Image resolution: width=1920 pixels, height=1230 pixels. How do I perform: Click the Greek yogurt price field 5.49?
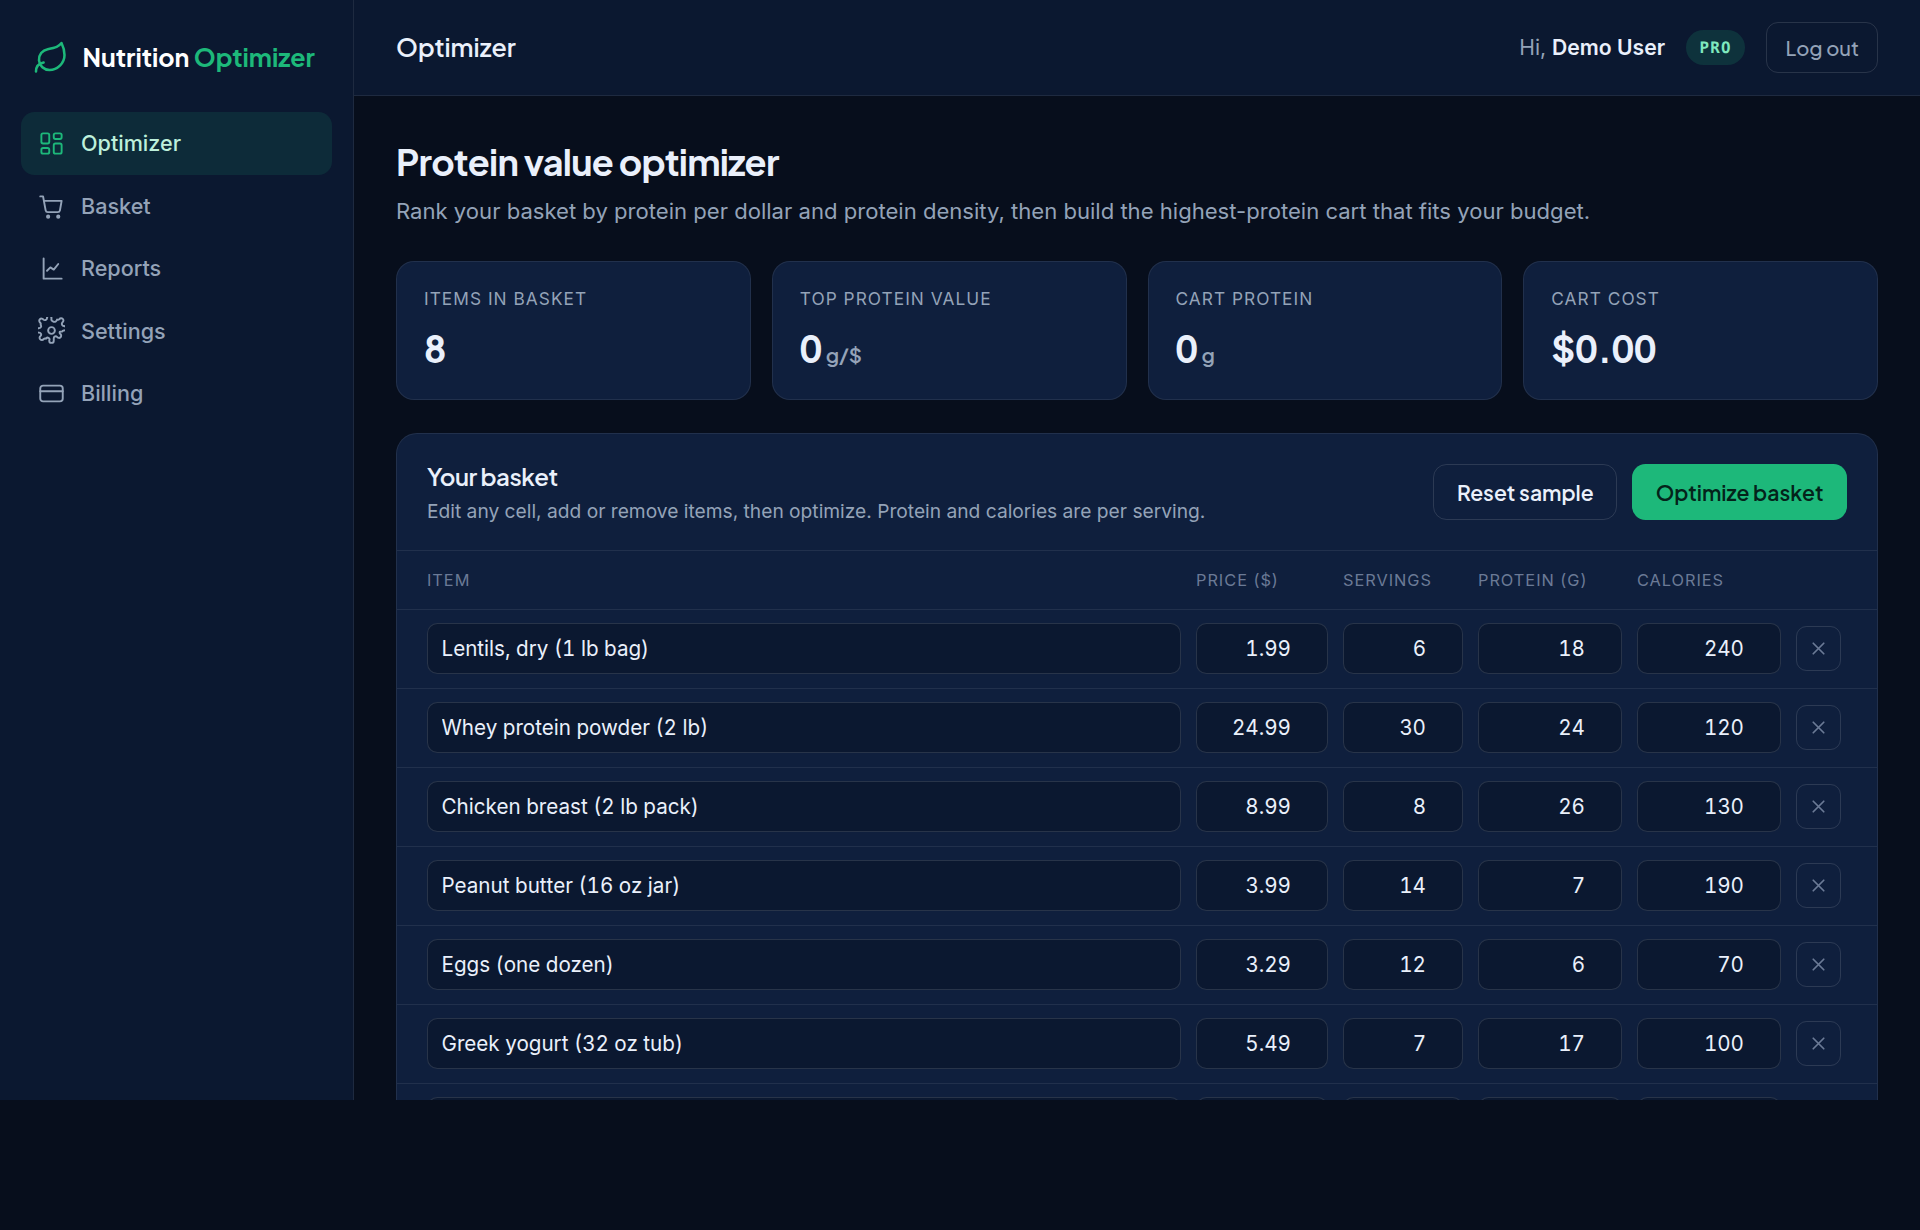pyautogui.click(x=1262, y=1044)
